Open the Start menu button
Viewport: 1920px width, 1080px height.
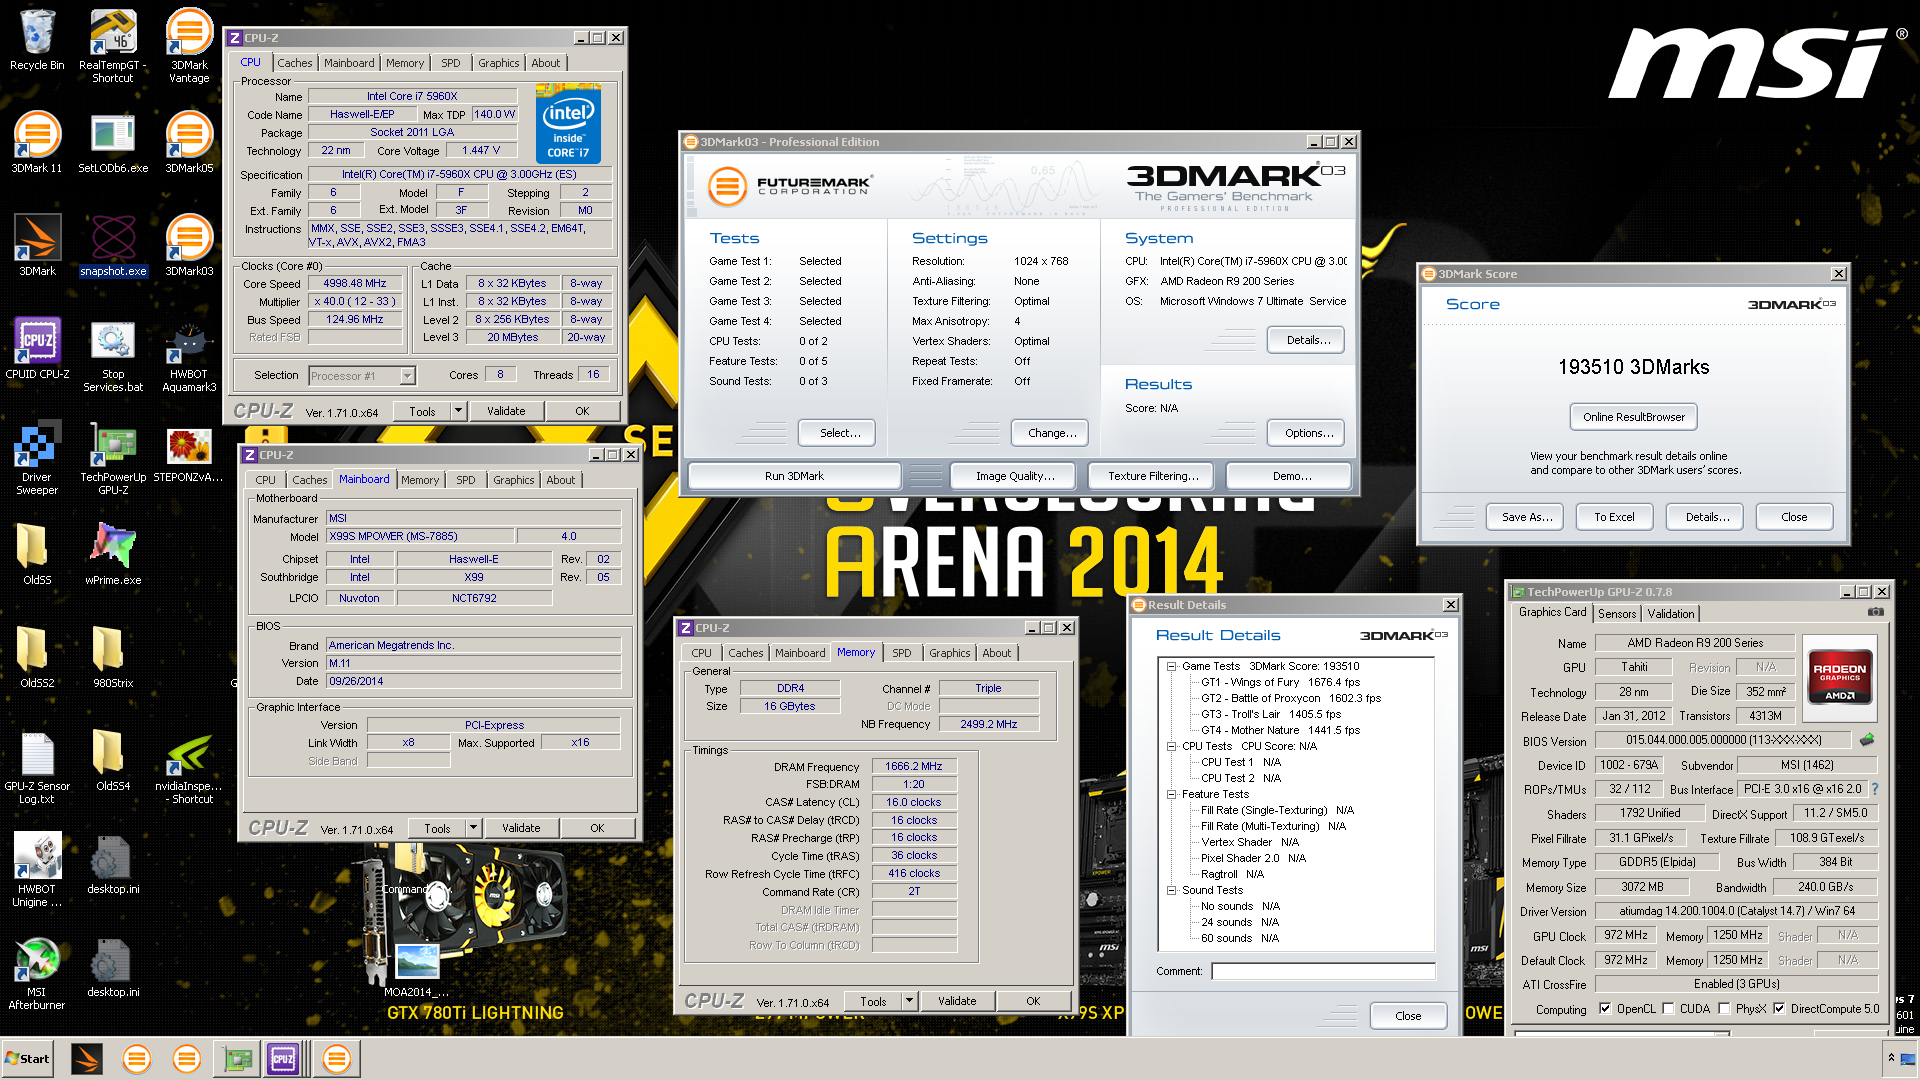click(28, 1058)
